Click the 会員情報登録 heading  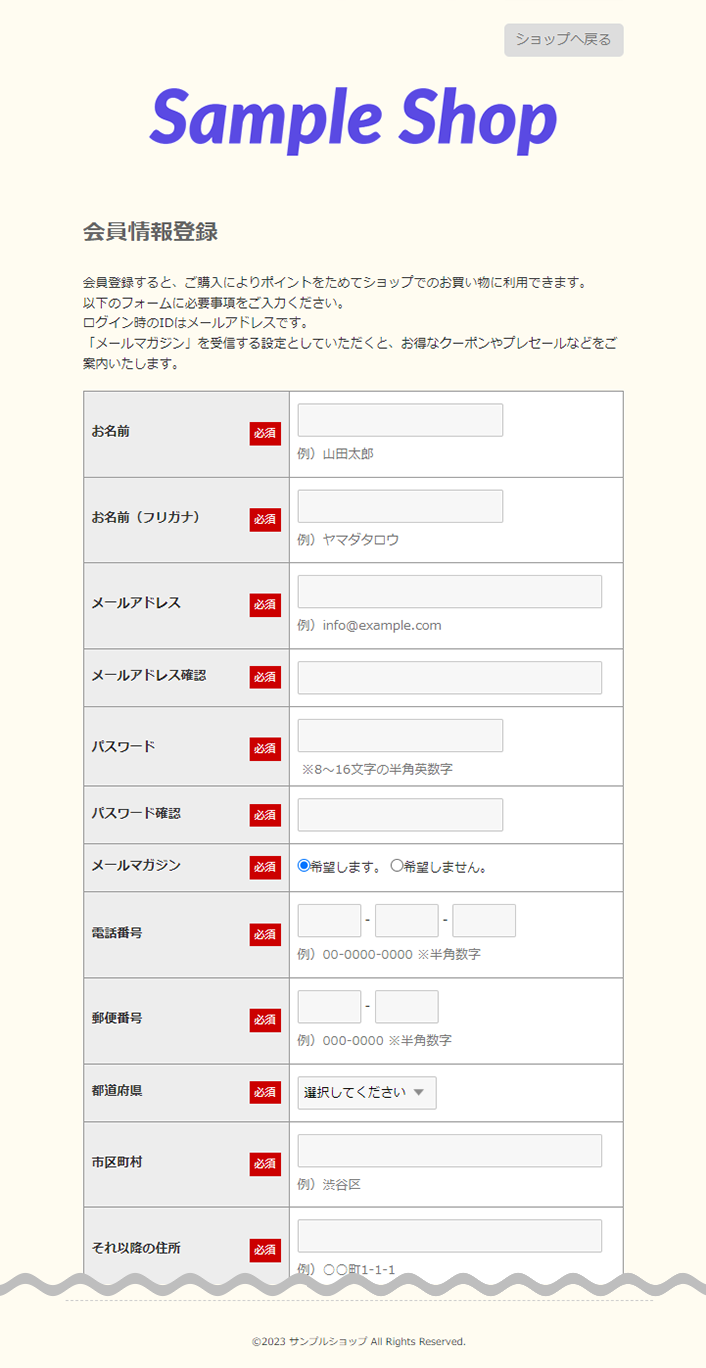tap(150, 232)
